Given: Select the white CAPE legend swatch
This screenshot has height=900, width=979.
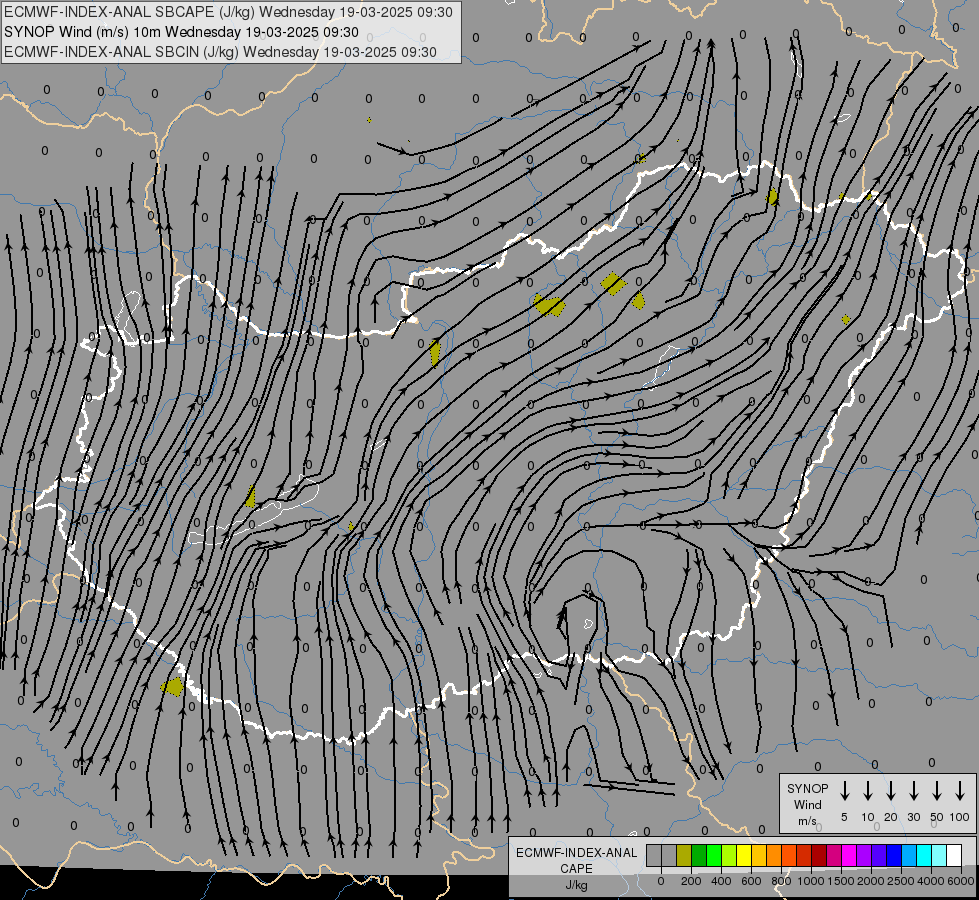Looking at the screenshot, I should click(x=954, y=855).
